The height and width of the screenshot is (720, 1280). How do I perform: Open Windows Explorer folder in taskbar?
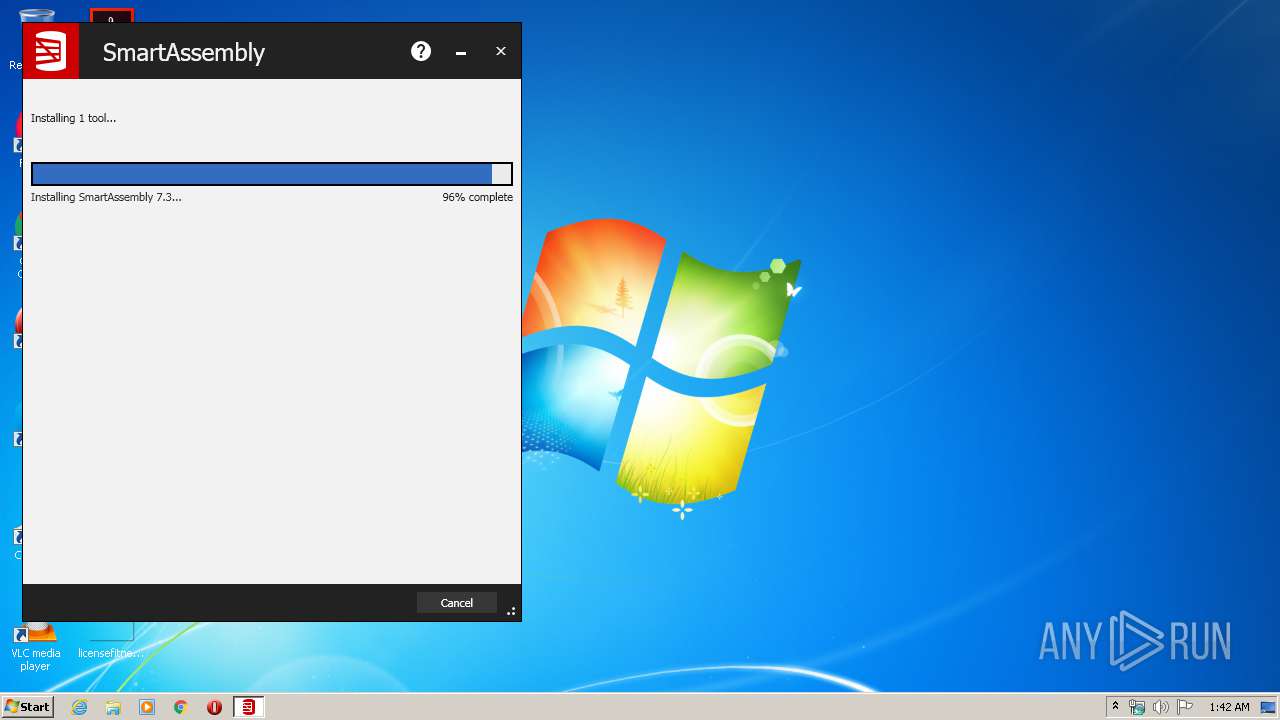(113, 707)
